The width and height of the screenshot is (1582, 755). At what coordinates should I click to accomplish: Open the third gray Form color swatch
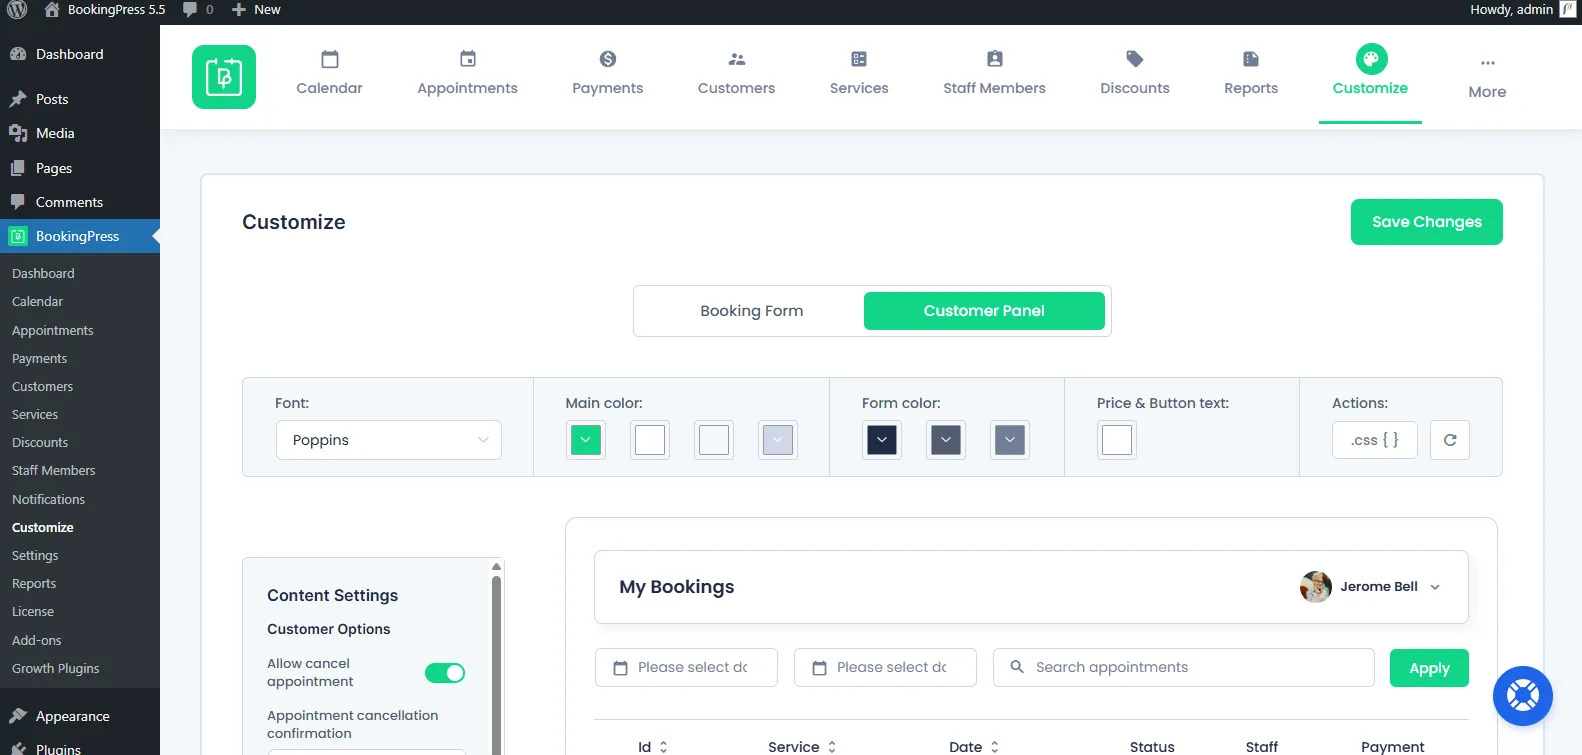tap(1010, 440)
